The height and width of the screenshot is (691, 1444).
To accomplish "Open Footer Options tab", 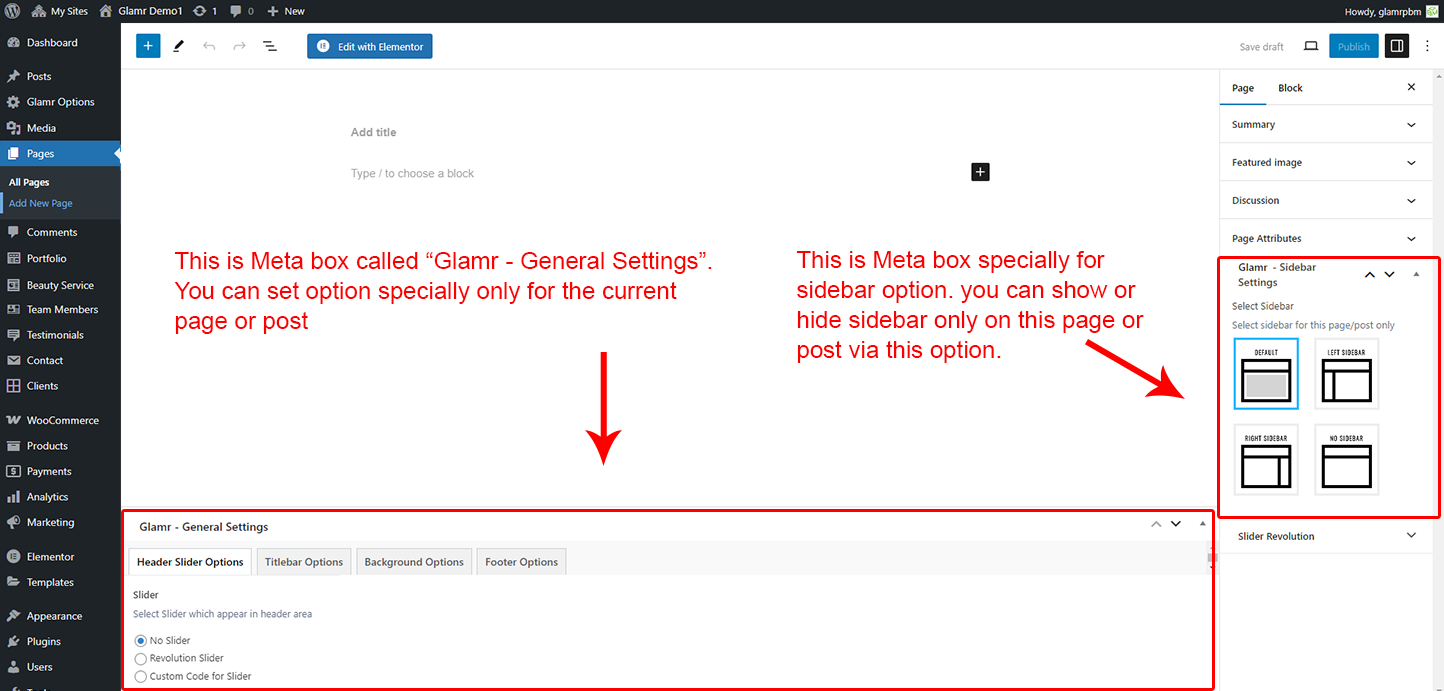I will click(521, 562).
